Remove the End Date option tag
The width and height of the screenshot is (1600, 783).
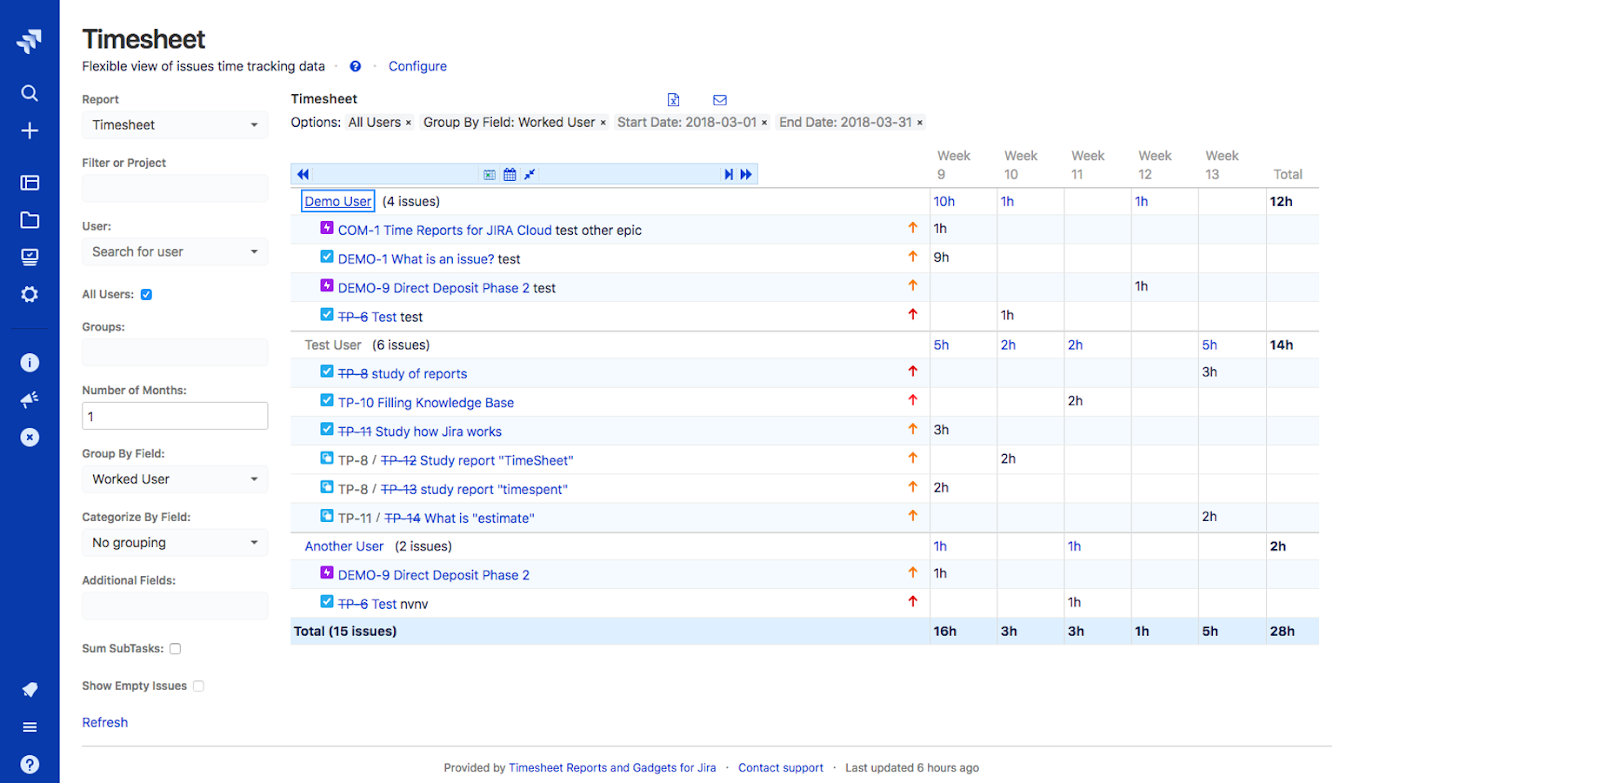(x=920, y=123)
